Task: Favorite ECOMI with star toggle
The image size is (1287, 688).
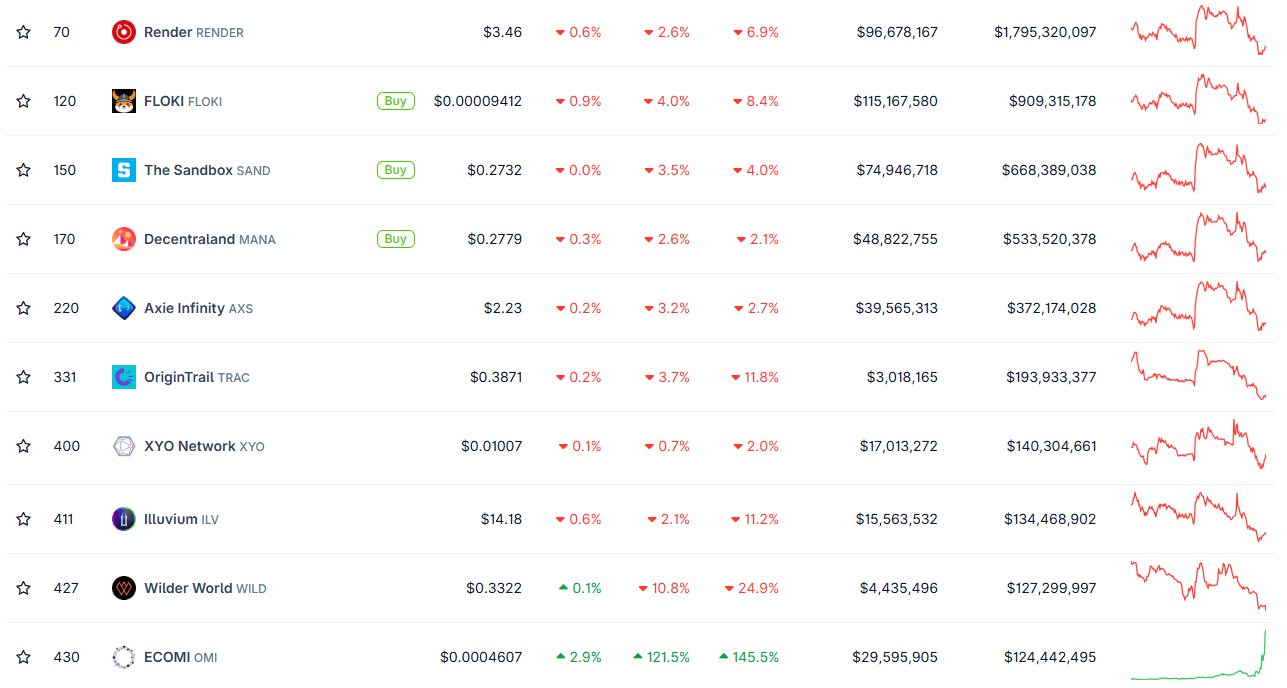Action: pos(23,657)
